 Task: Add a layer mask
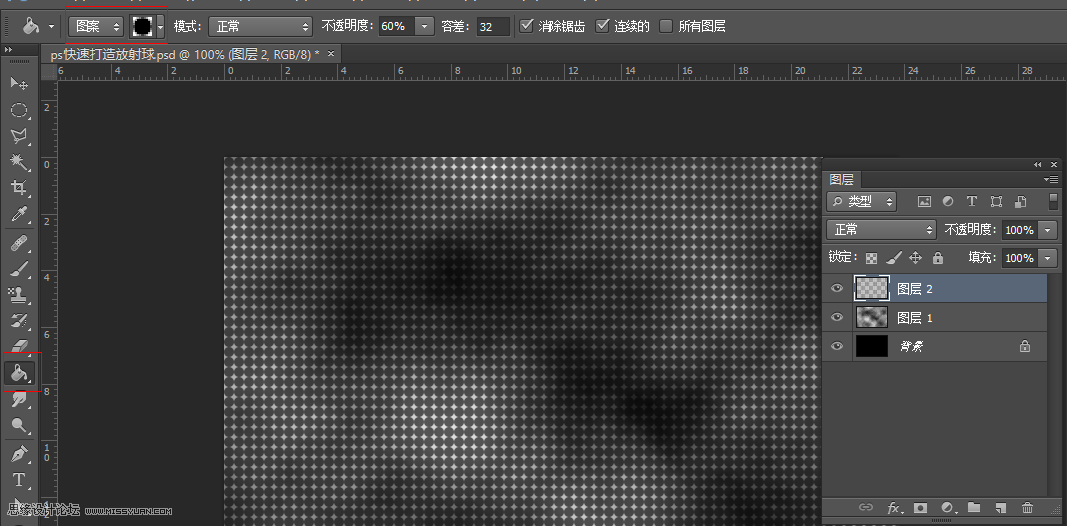(921, 508)
